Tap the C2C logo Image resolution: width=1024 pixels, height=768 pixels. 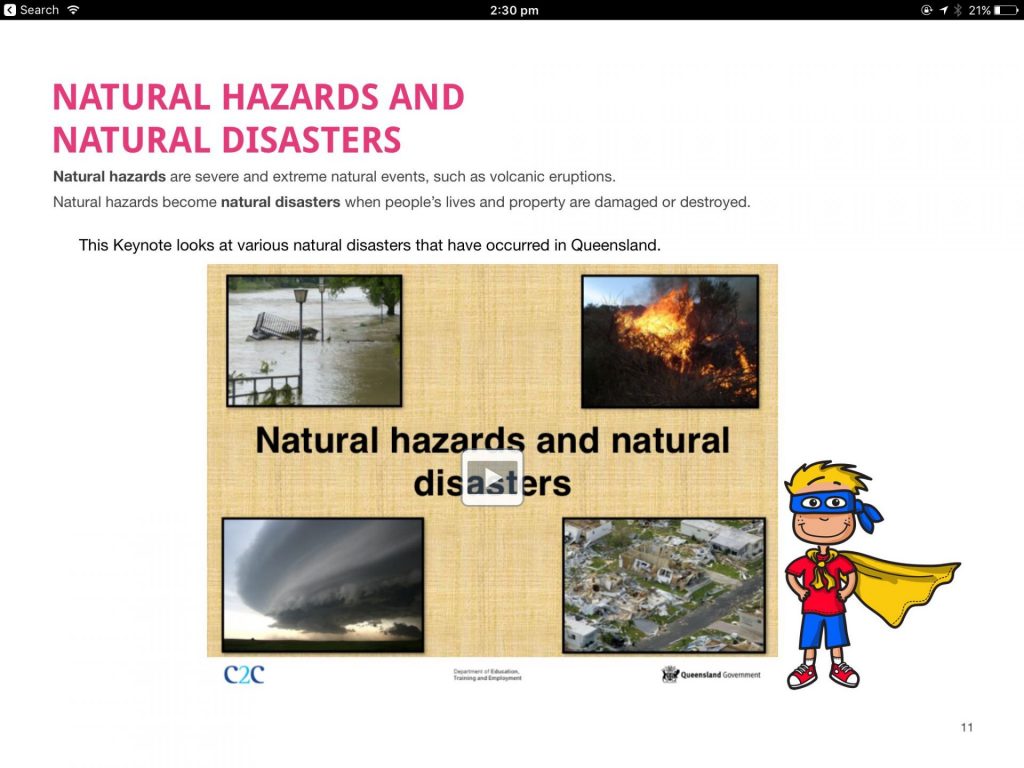tap(244, 674)
